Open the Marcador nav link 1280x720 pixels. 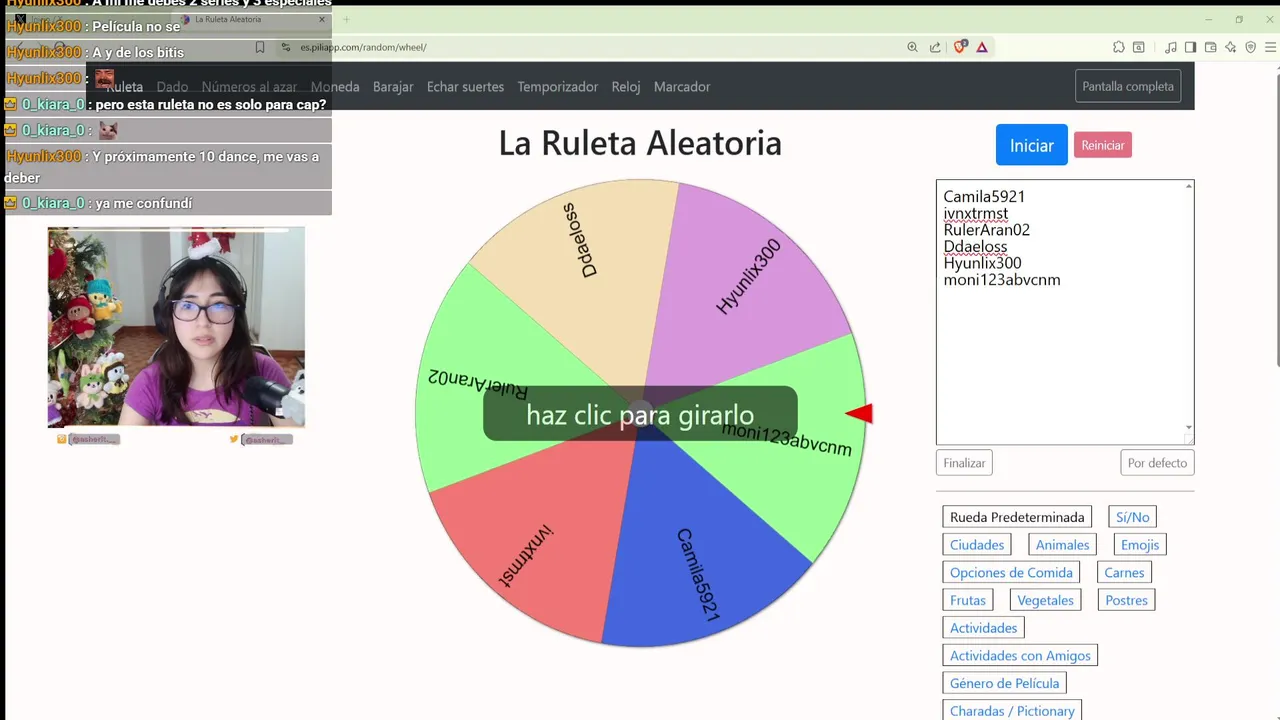[682, 87]
